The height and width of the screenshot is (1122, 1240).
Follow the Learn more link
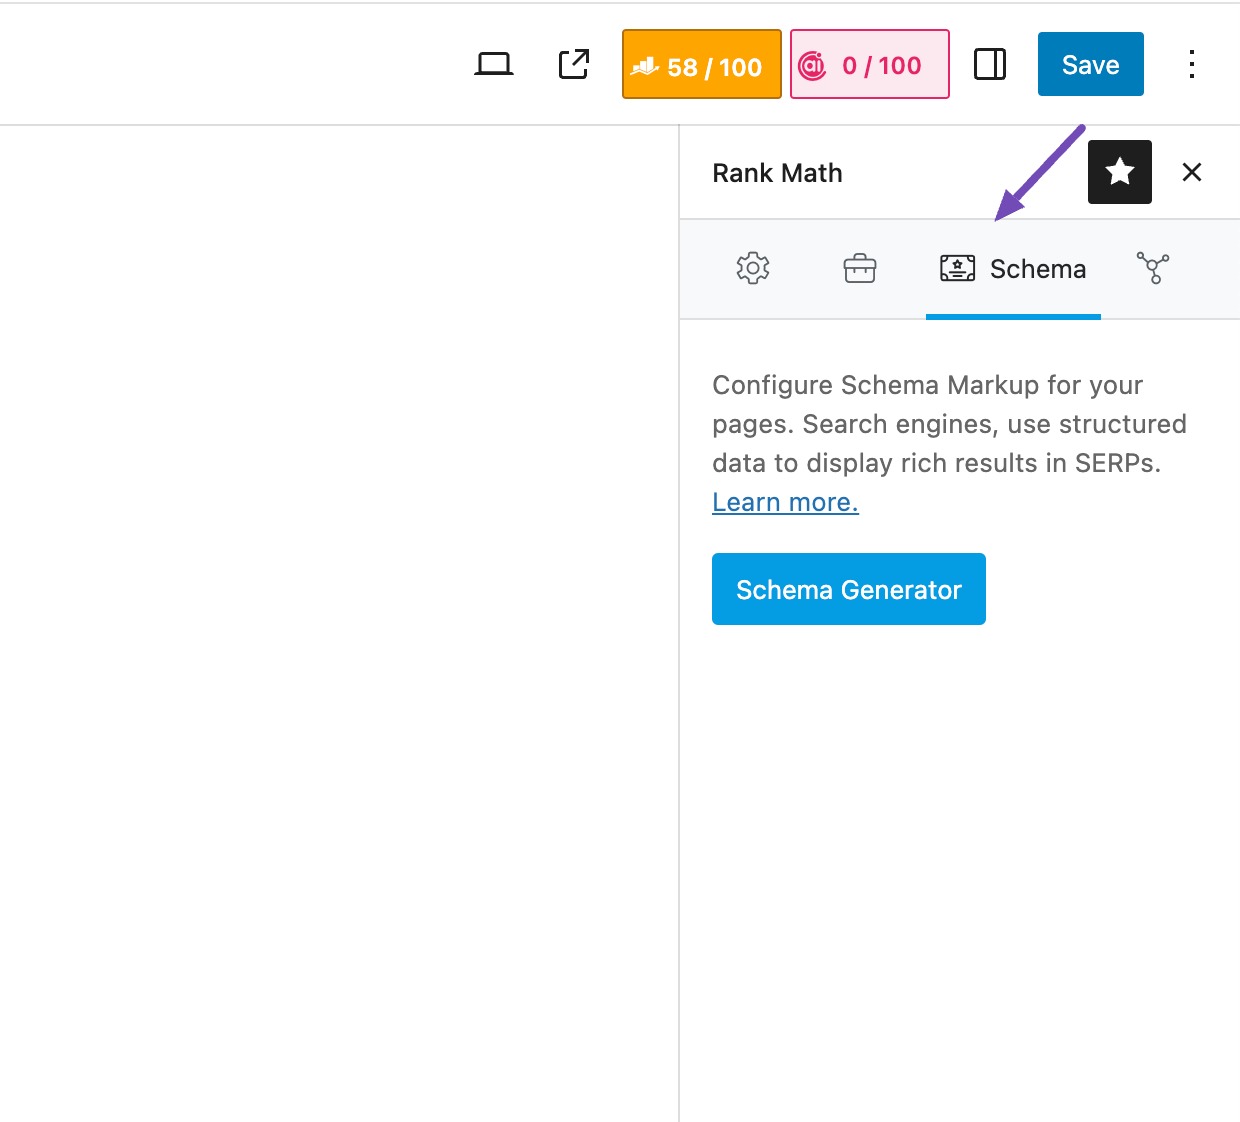click(x=785, y=502)
